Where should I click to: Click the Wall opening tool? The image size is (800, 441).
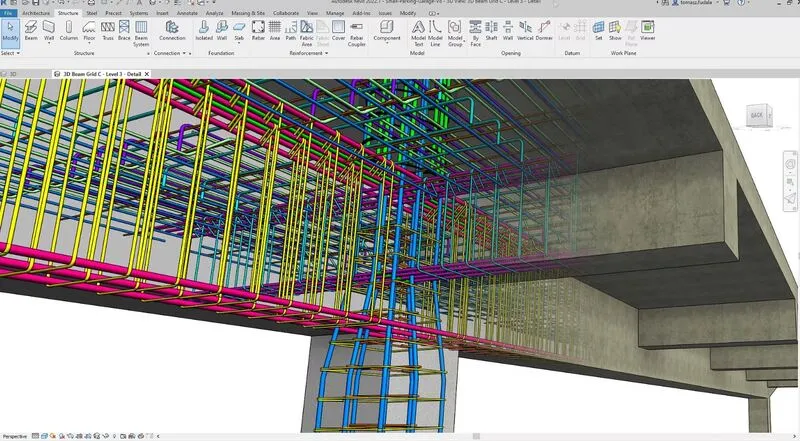point(508,31)
